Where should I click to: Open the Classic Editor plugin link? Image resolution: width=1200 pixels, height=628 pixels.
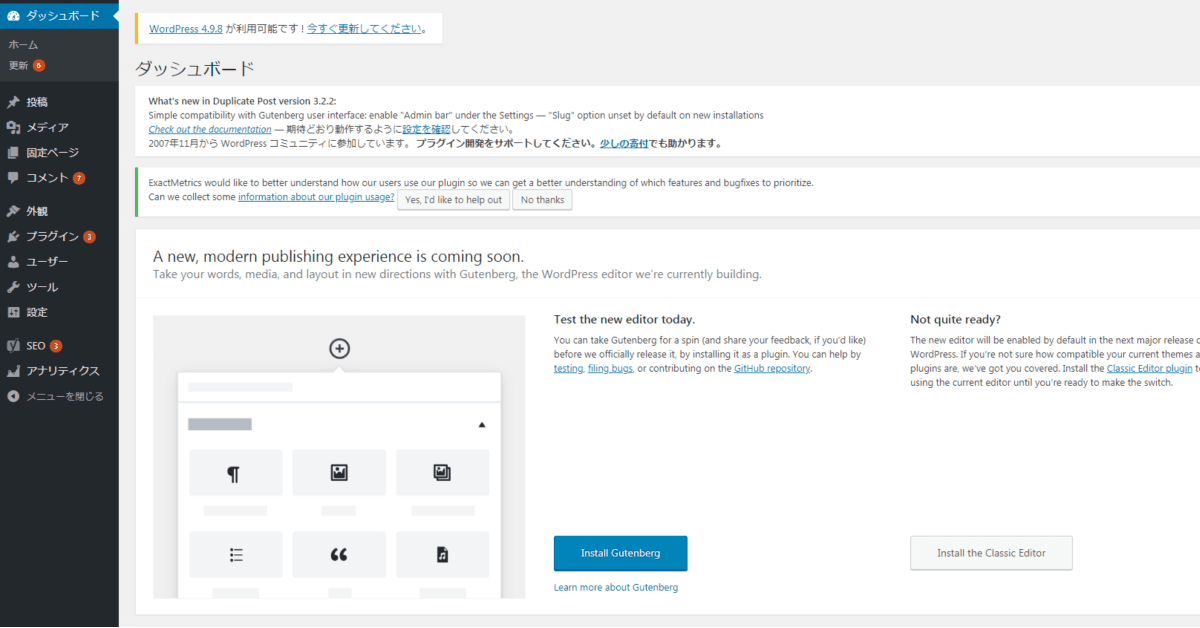pyautogui.click(x=1149, y=369)
